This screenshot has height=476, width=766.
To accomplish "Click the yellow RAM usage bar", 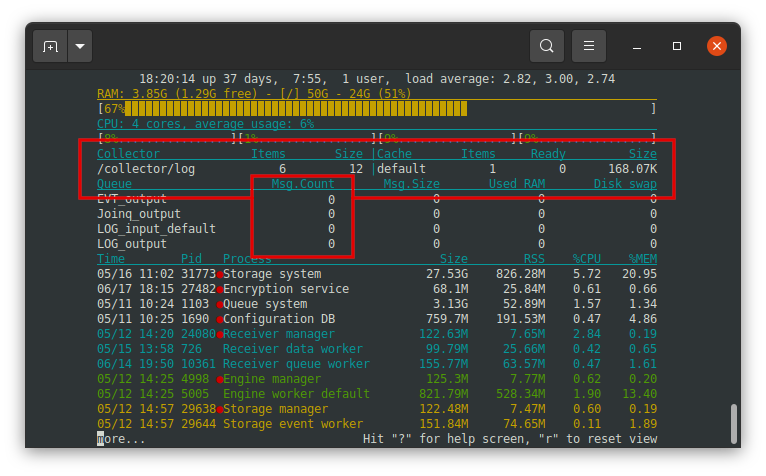I will tap(296, 108).
